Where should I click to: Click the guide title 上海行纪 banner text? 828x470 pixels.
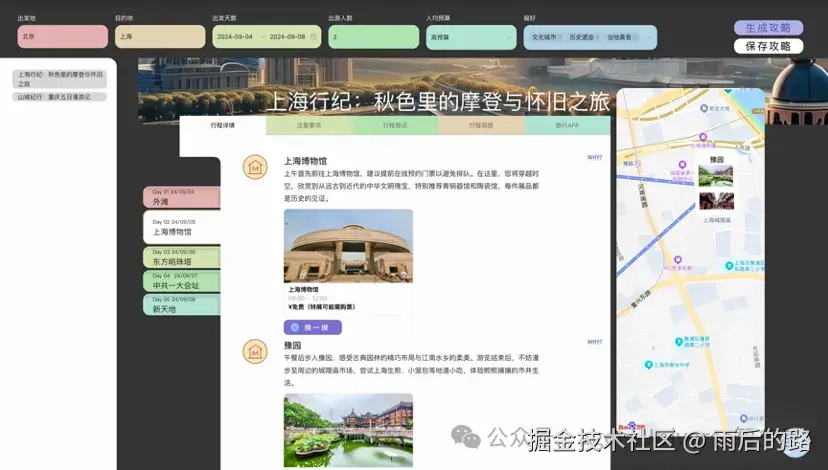click(x=438, y=102)
